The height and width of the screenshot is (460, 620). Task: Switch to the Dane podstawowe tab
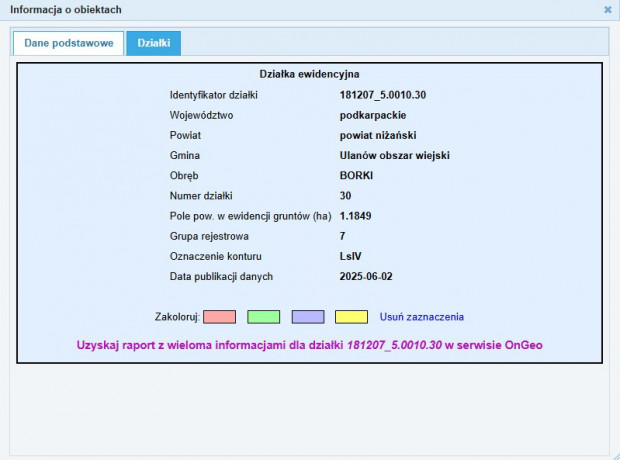pos(68,43)
